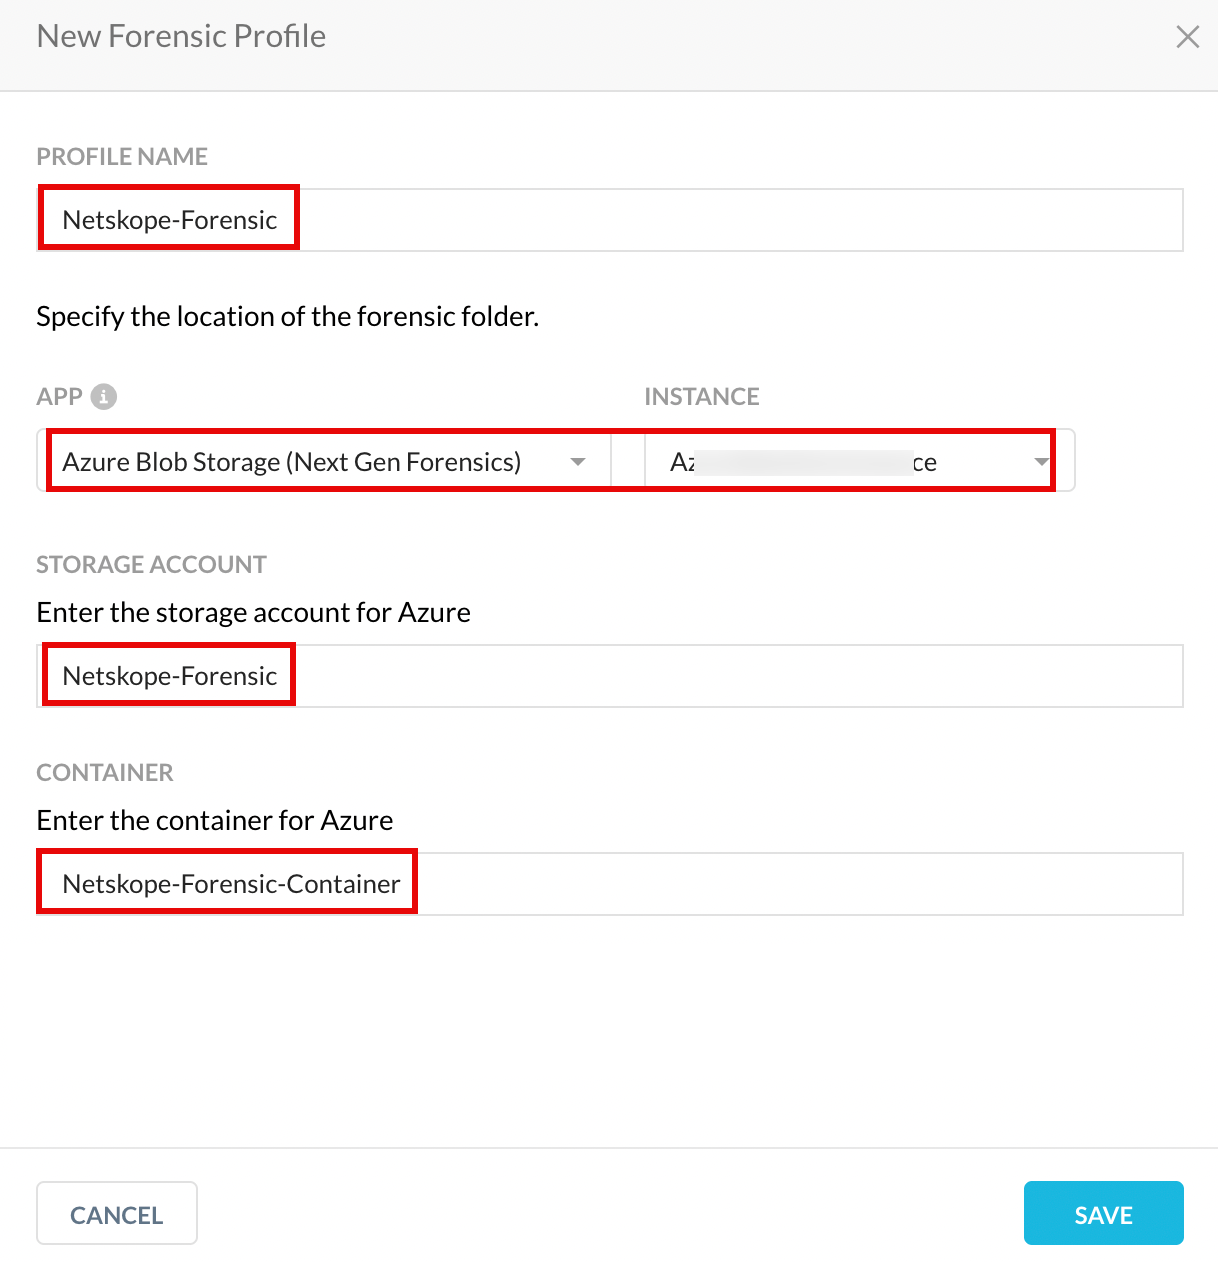Click the storage account instruction text
The height and width of the screenshot is (1262, 1218).
[254, 613]
